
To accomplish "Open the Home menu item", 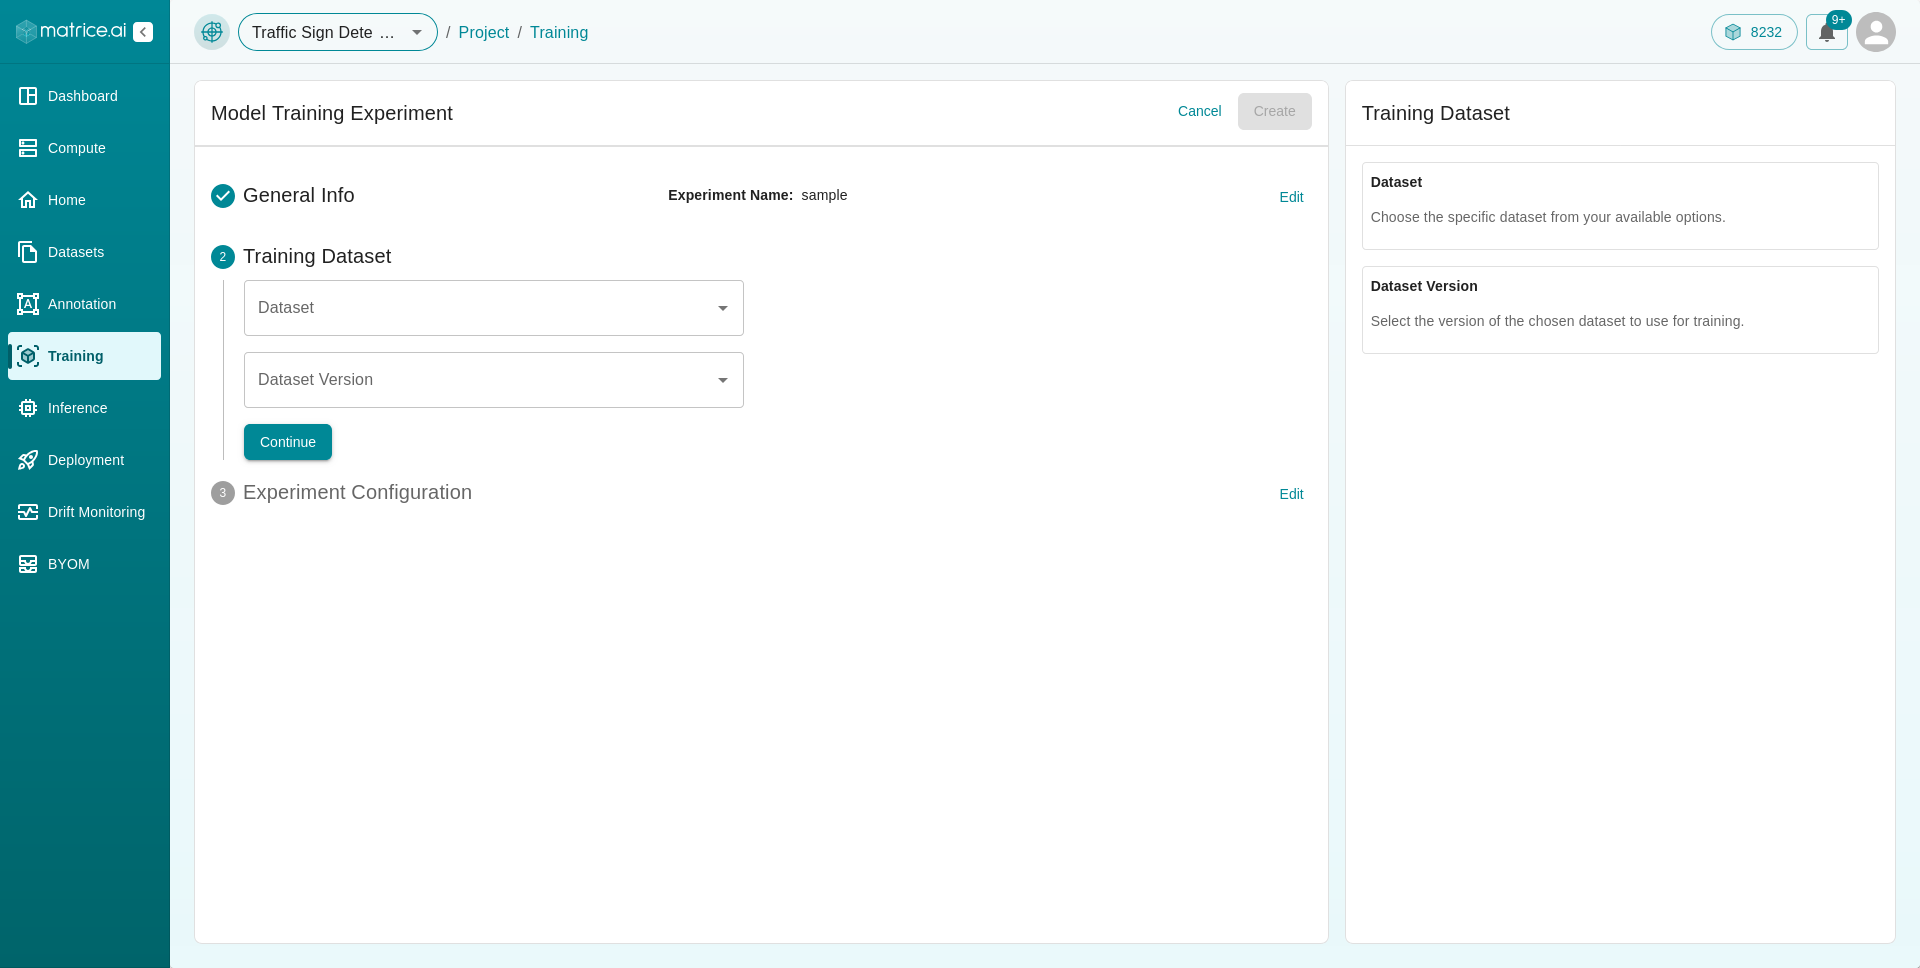I will pyautogui.click(x=84, y=200).
